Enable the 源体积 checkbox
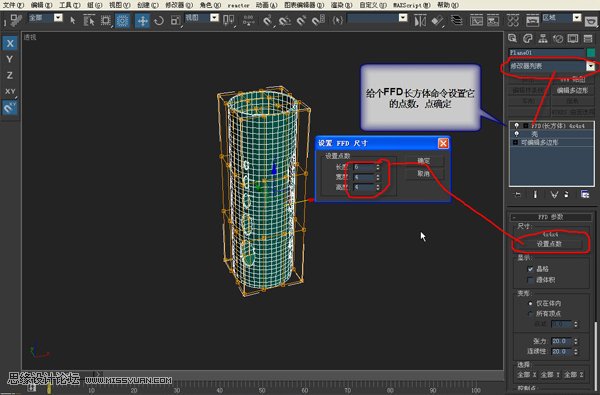600x395 pixels. [x=530, y=280]
